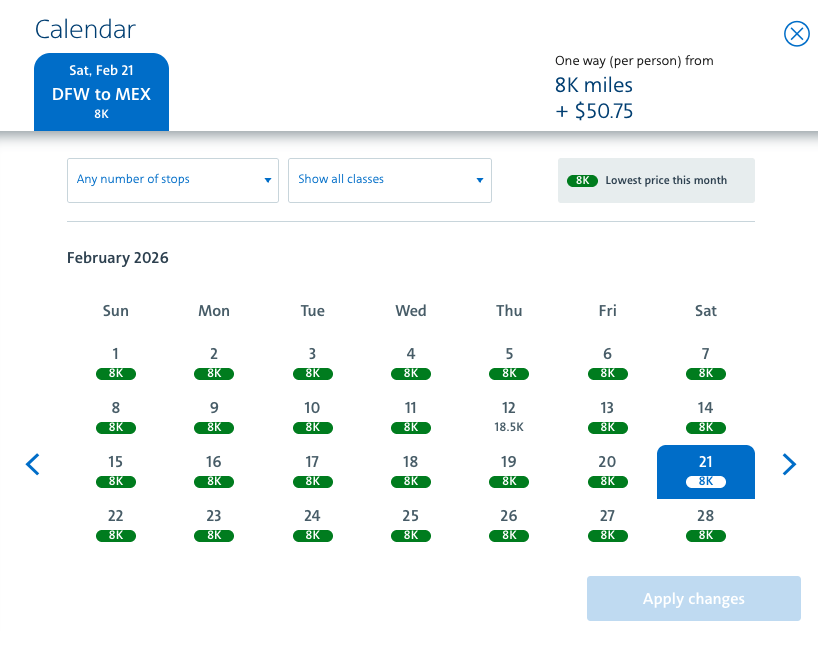Screen dimensions: 818x646
Task: Select the Sat, Feb 21 DFW to MEX tab
Action: (x=101, y=92)
